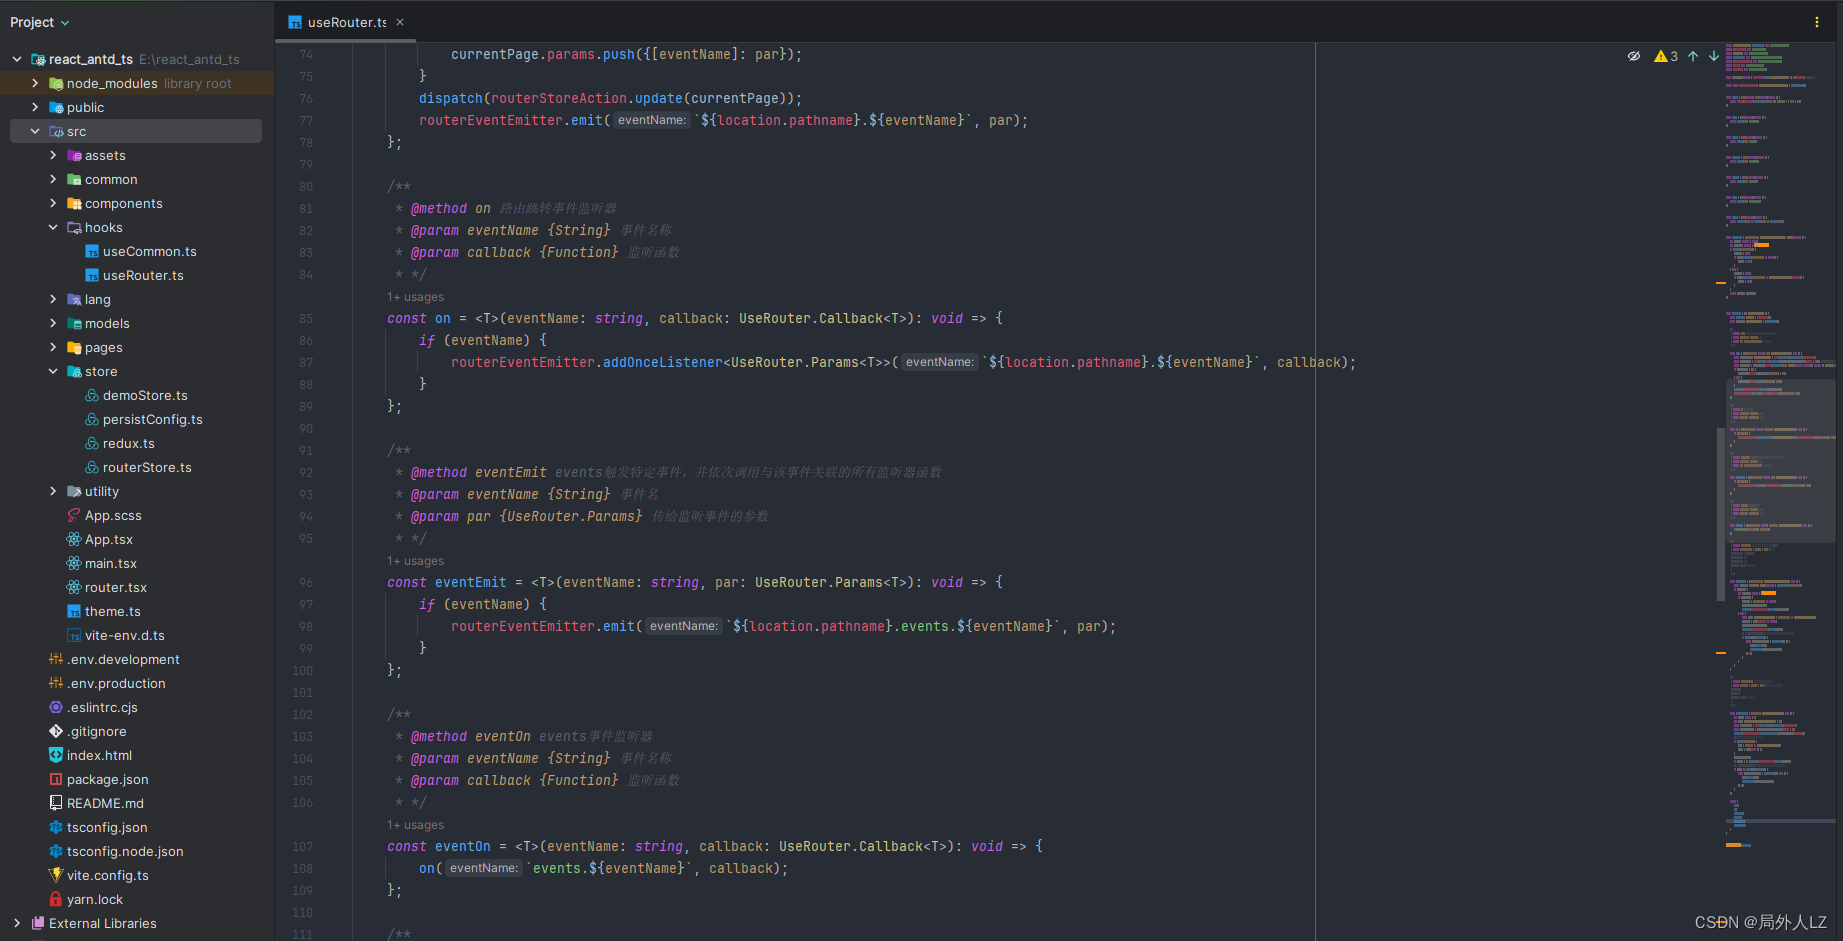This screenshot has width=1843, height=941.
Task: Click the README.md markdown icon
Action: tap(56, 803)
